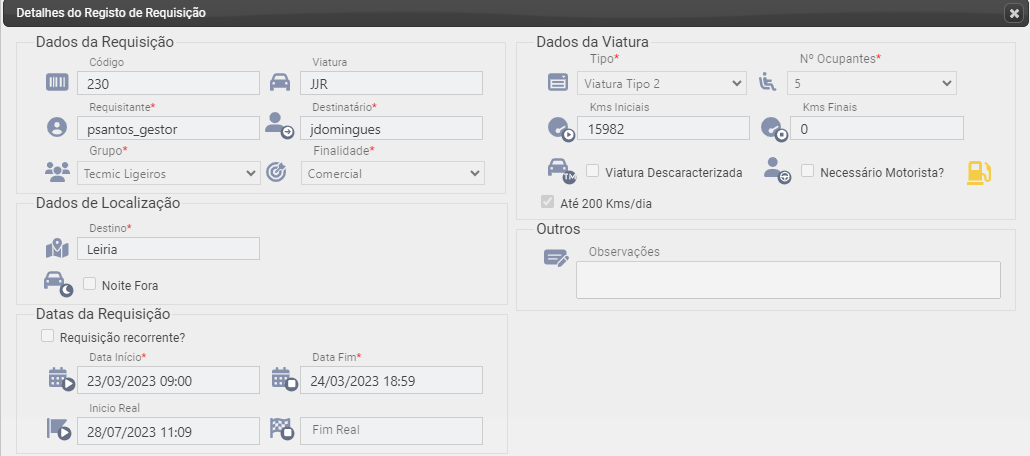Click the seat icon for Nº Ocupantes
The height and width of the screenshot is (456, 1030).
point(768,83)
